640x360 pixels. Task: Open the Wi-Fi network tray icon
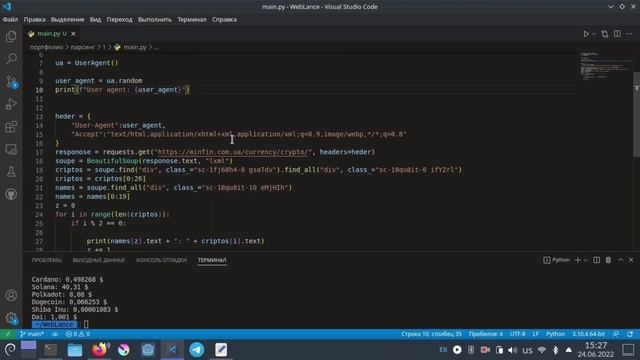point(542,350)
